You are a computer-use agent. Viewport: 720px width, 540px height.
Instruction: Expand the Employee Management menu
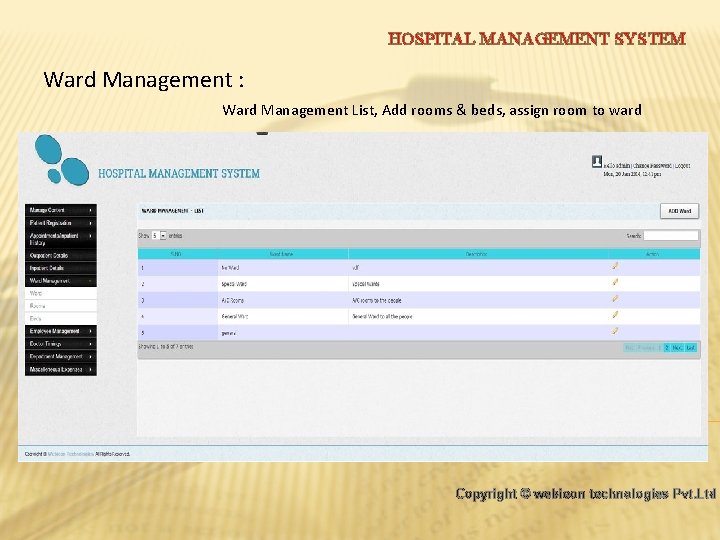pos(61,331)
